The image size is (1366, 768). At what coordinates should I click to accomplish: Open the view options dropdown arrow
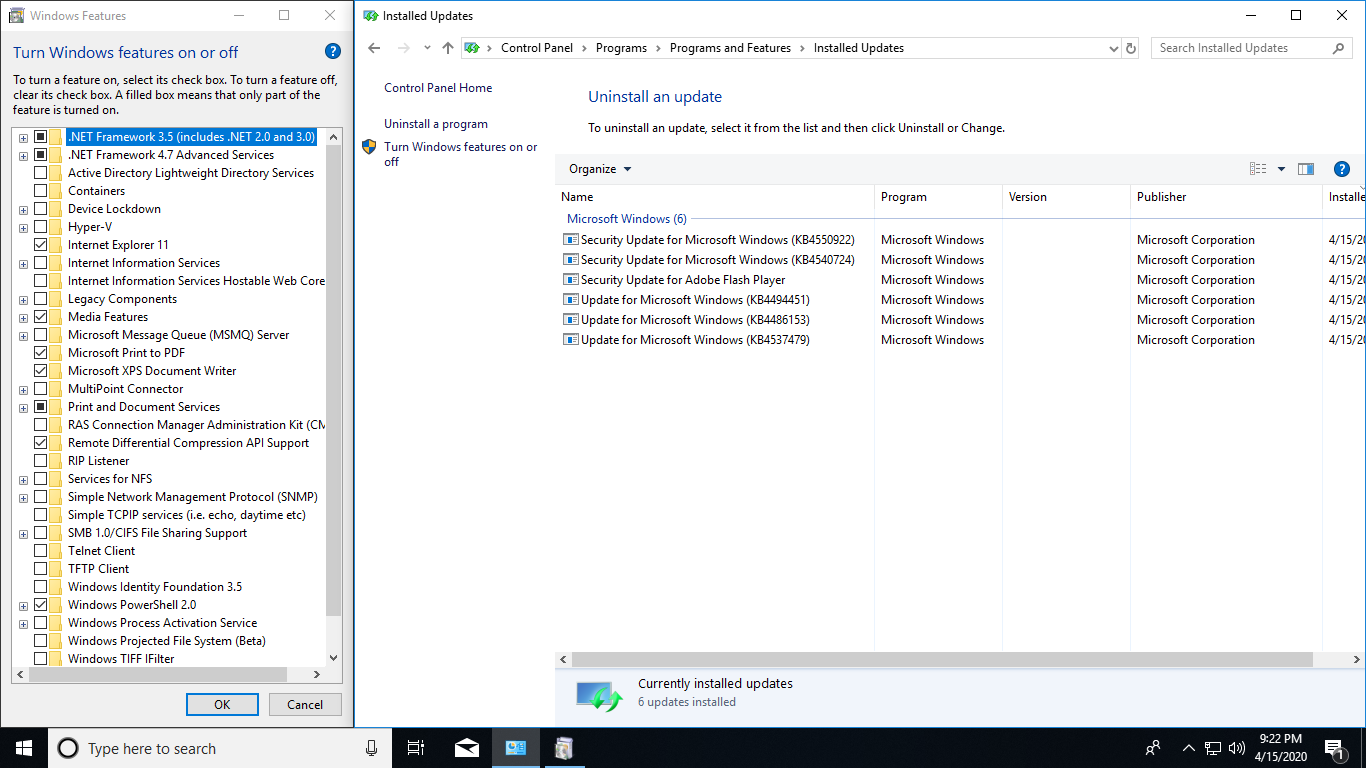(1281, 169)
